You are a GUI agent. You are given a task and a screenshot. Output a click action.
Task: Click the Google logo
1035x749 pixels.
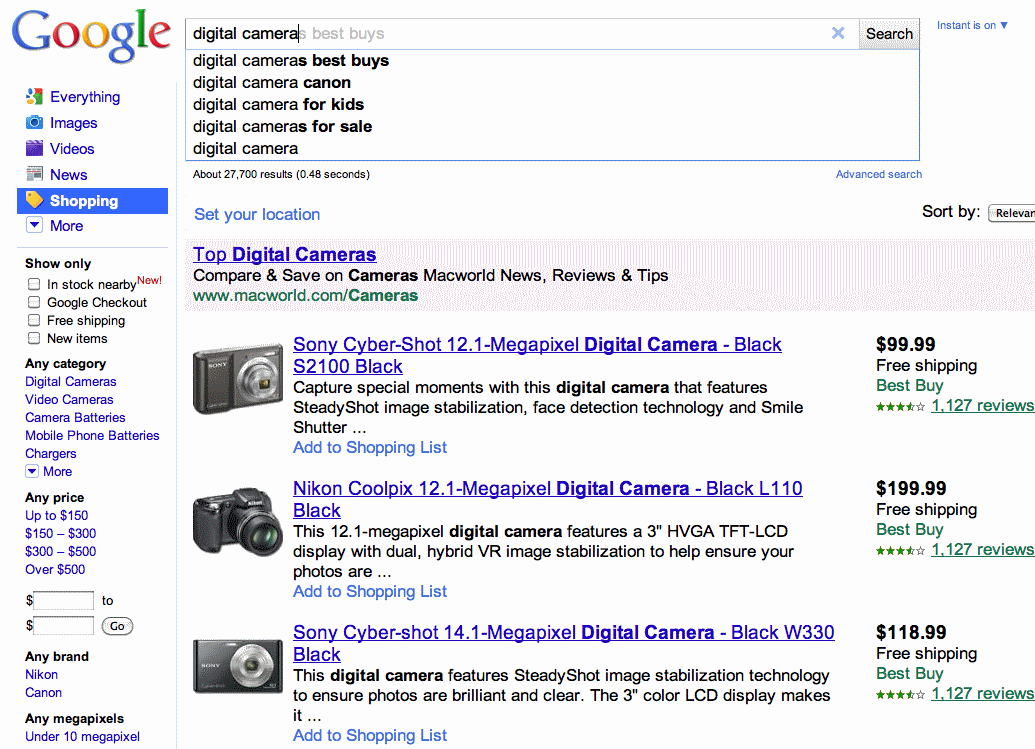[x=91, y=35]
